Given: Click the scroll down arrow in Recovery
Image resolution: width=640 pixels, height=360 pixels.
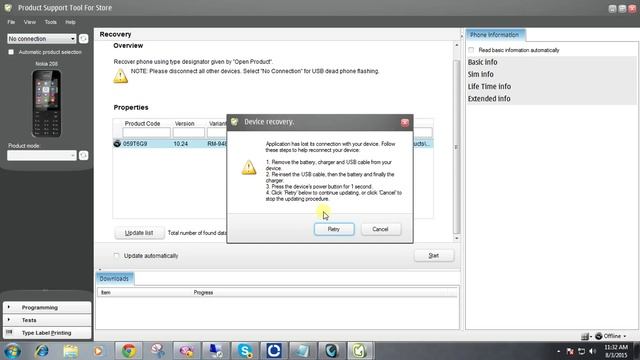Looking at the screenshot, I should pos(456,238).
